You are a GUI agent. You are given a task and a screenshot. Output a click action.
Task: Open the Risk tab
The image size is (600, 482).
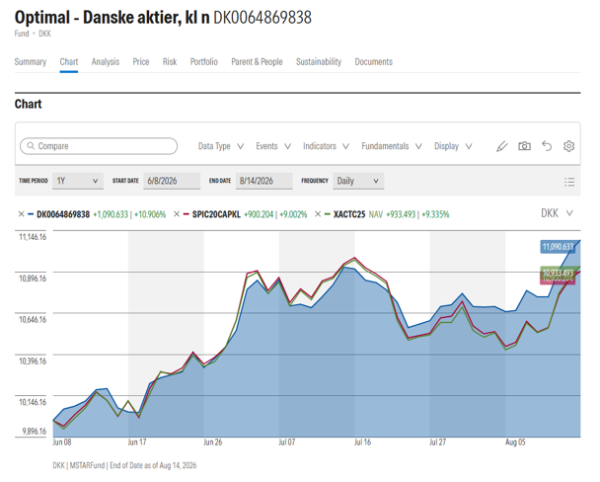tap(170, 62)
